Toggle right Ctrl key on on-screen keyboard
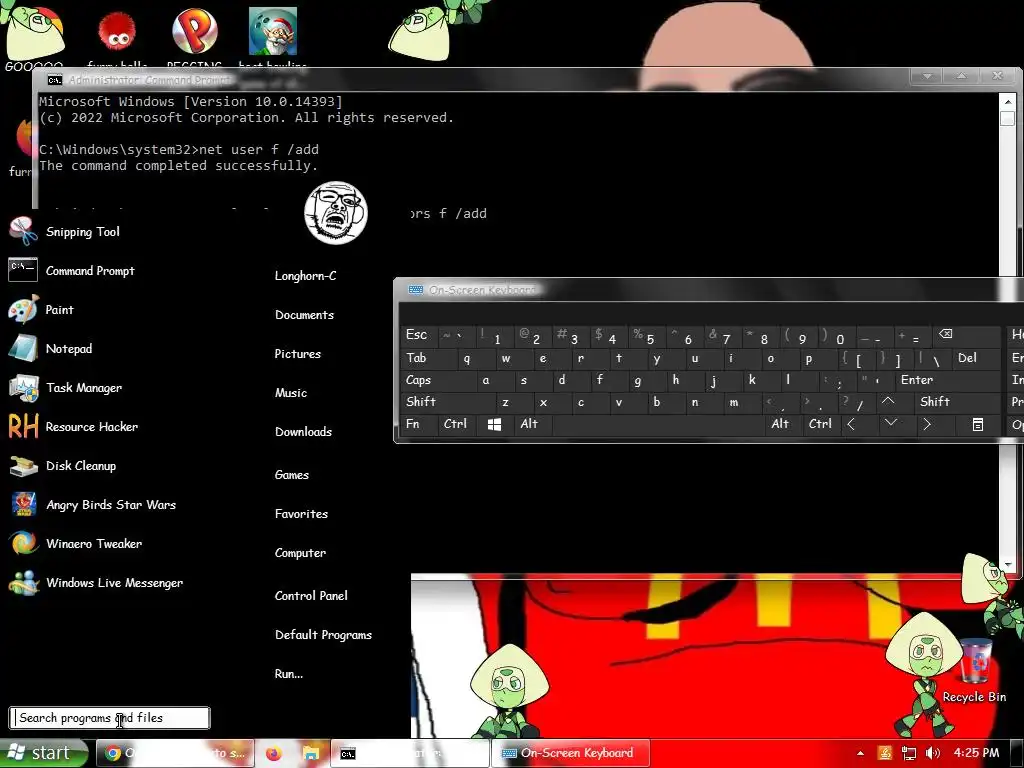Screen dimensions: 1024x768 [820, 424]
